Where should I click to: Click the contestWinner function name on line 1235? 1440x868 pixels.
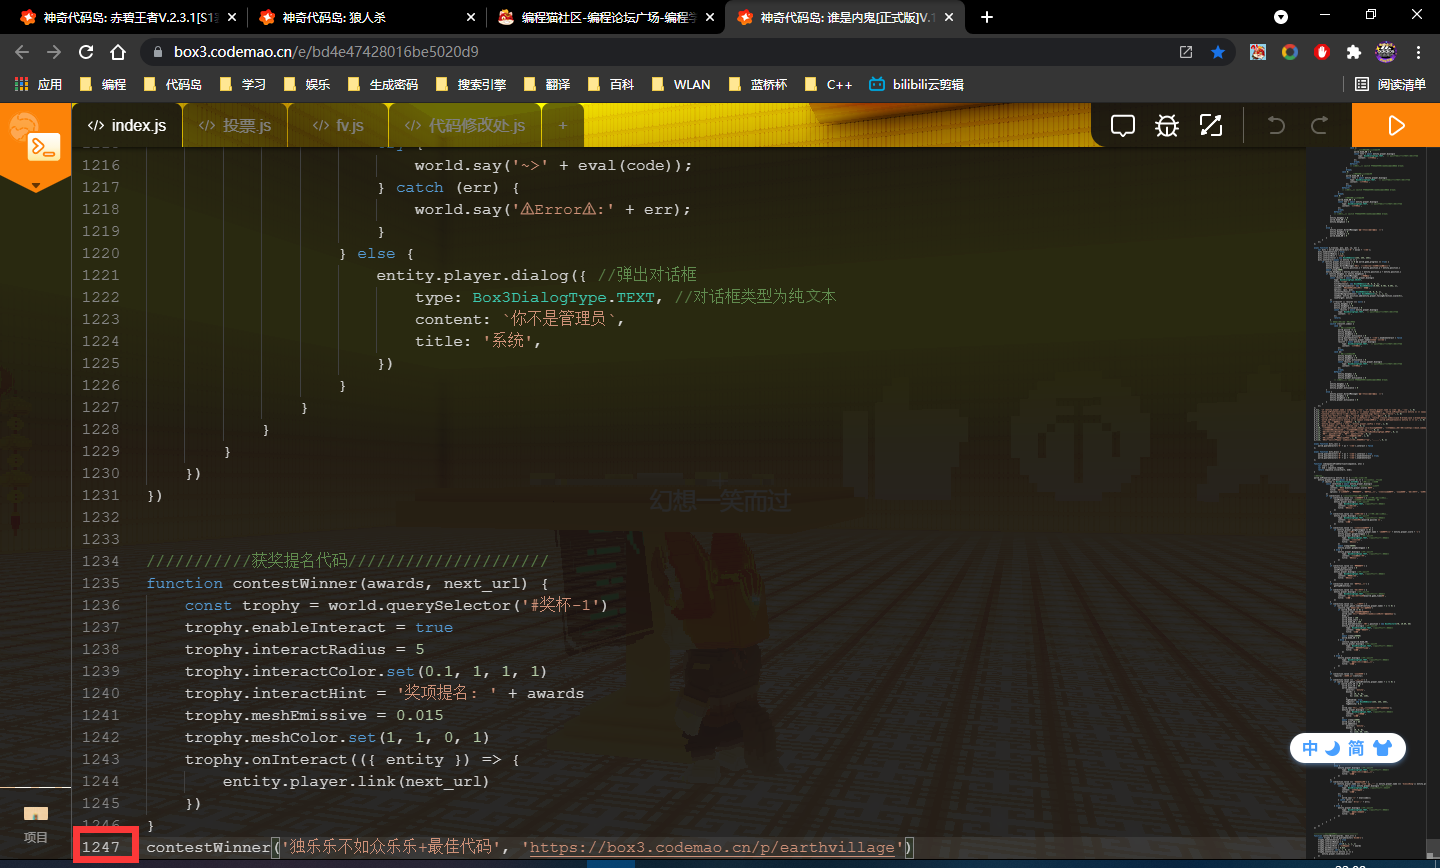point(295,583)
